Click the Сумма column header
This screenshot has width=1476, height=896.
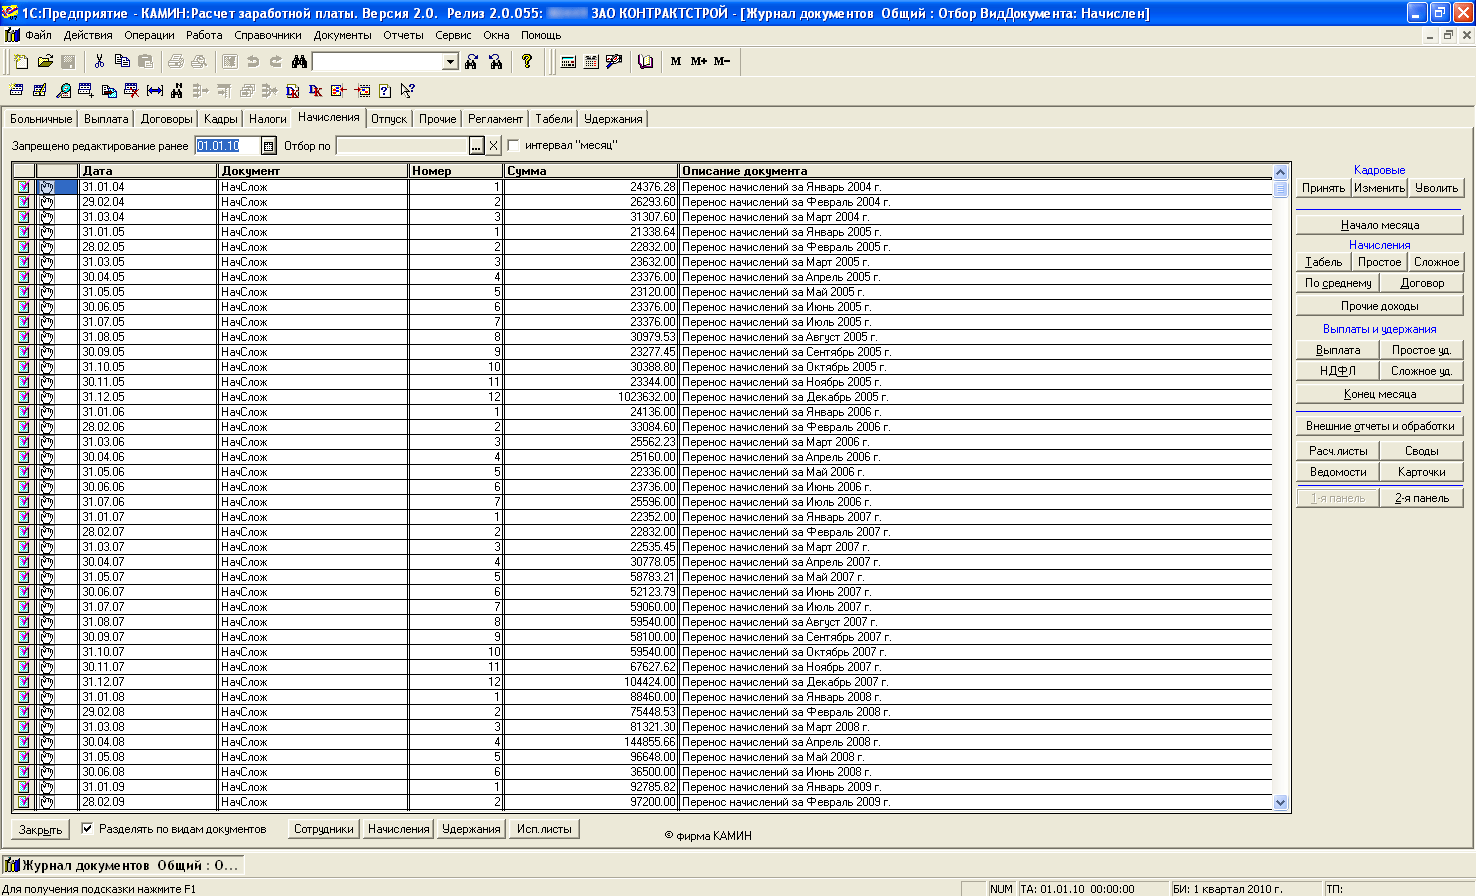click(591, 171)
